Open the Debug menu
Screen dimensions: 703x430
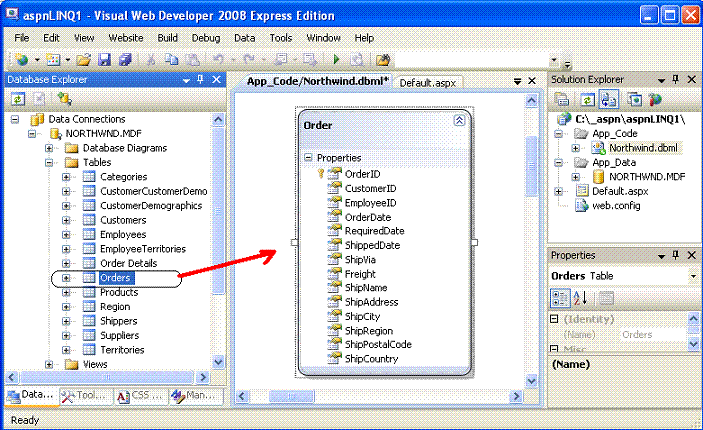click(x=206, y=38)
